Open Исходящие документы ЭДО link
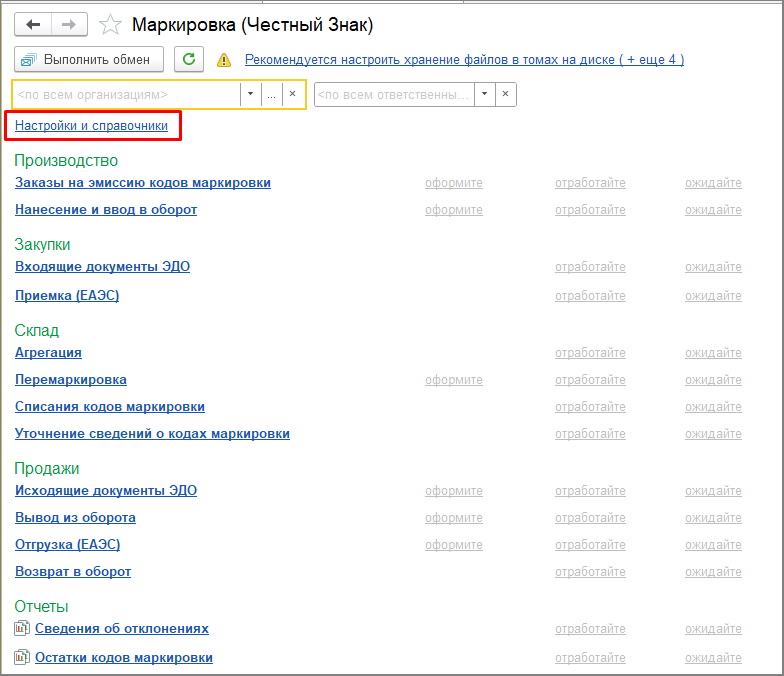The image size is (784, 676). pyautogui.click(x=106, y=490)
